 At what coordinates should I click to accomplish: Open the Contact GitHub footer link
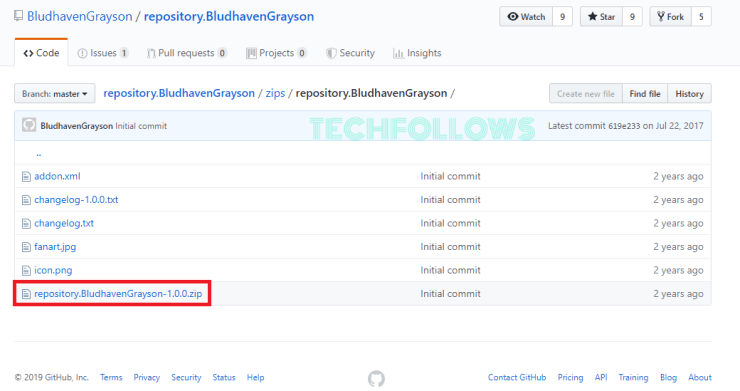[x=517, y=377]
